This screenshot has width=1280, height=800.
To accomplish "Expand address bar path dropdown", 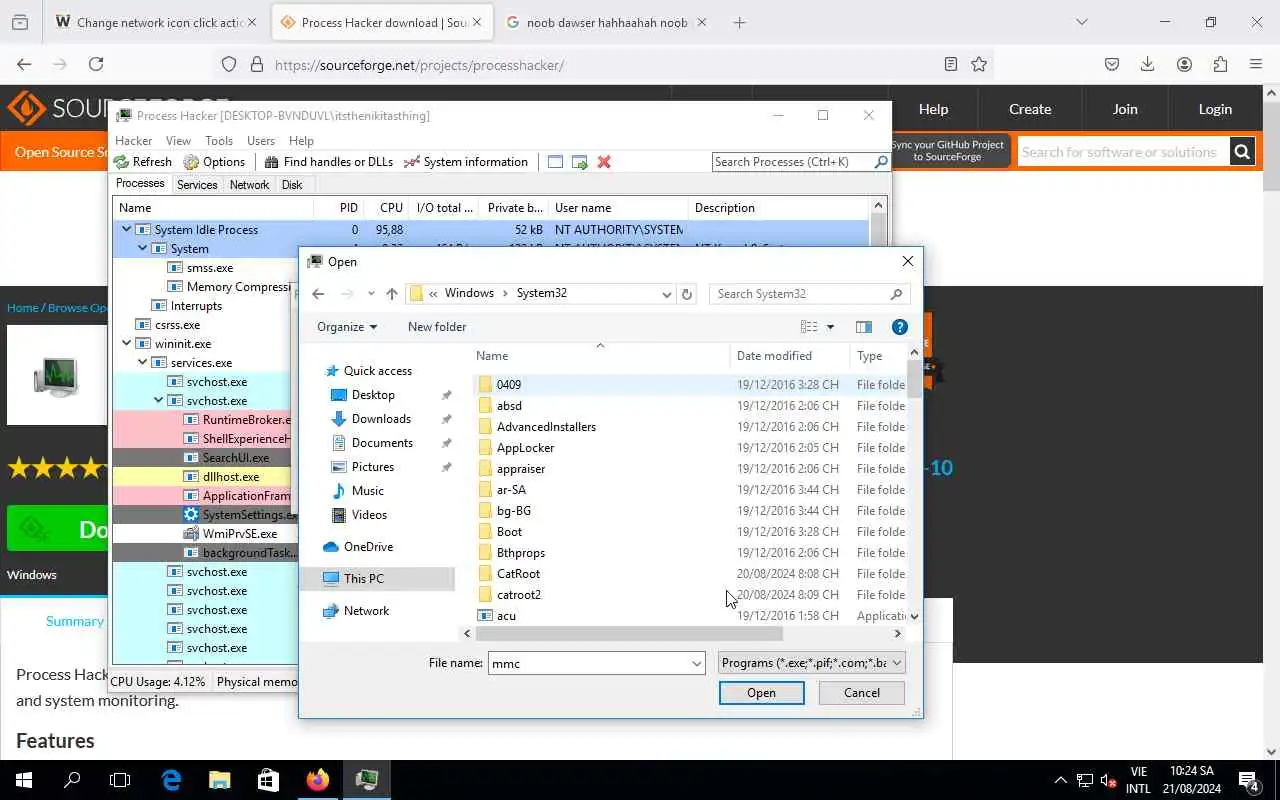I will [666, 294].
